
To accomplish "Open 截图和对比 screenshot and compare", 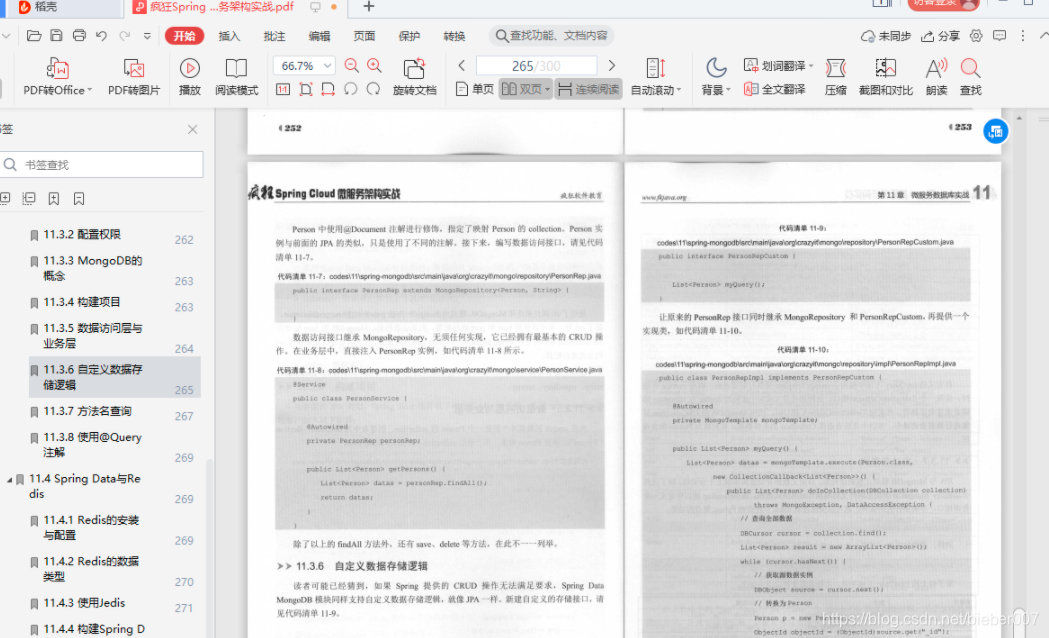I will 886,77.
